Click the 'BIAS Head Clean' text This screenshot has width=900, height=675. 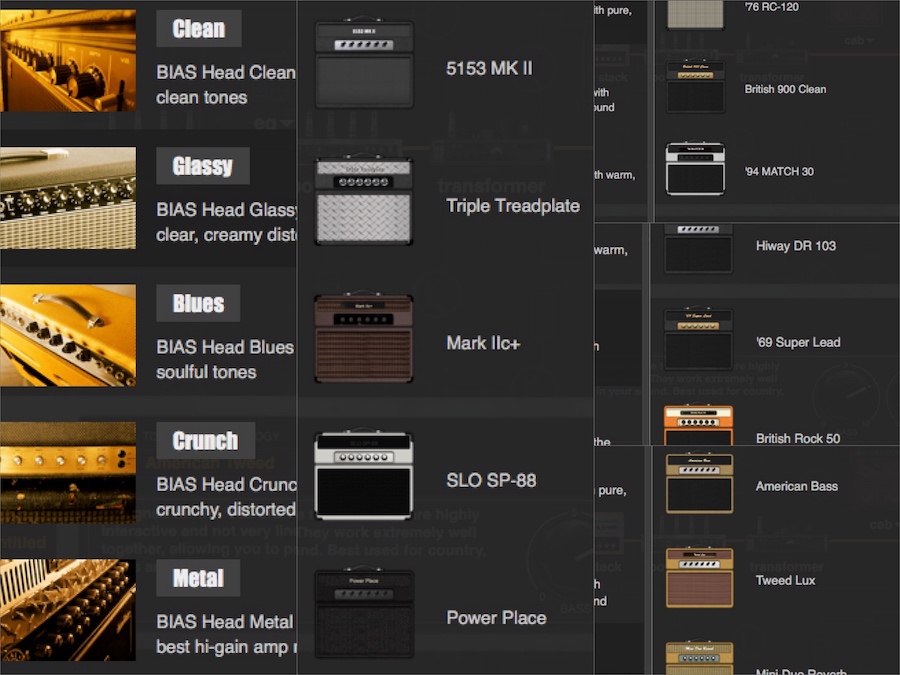(x=226, y=72)
